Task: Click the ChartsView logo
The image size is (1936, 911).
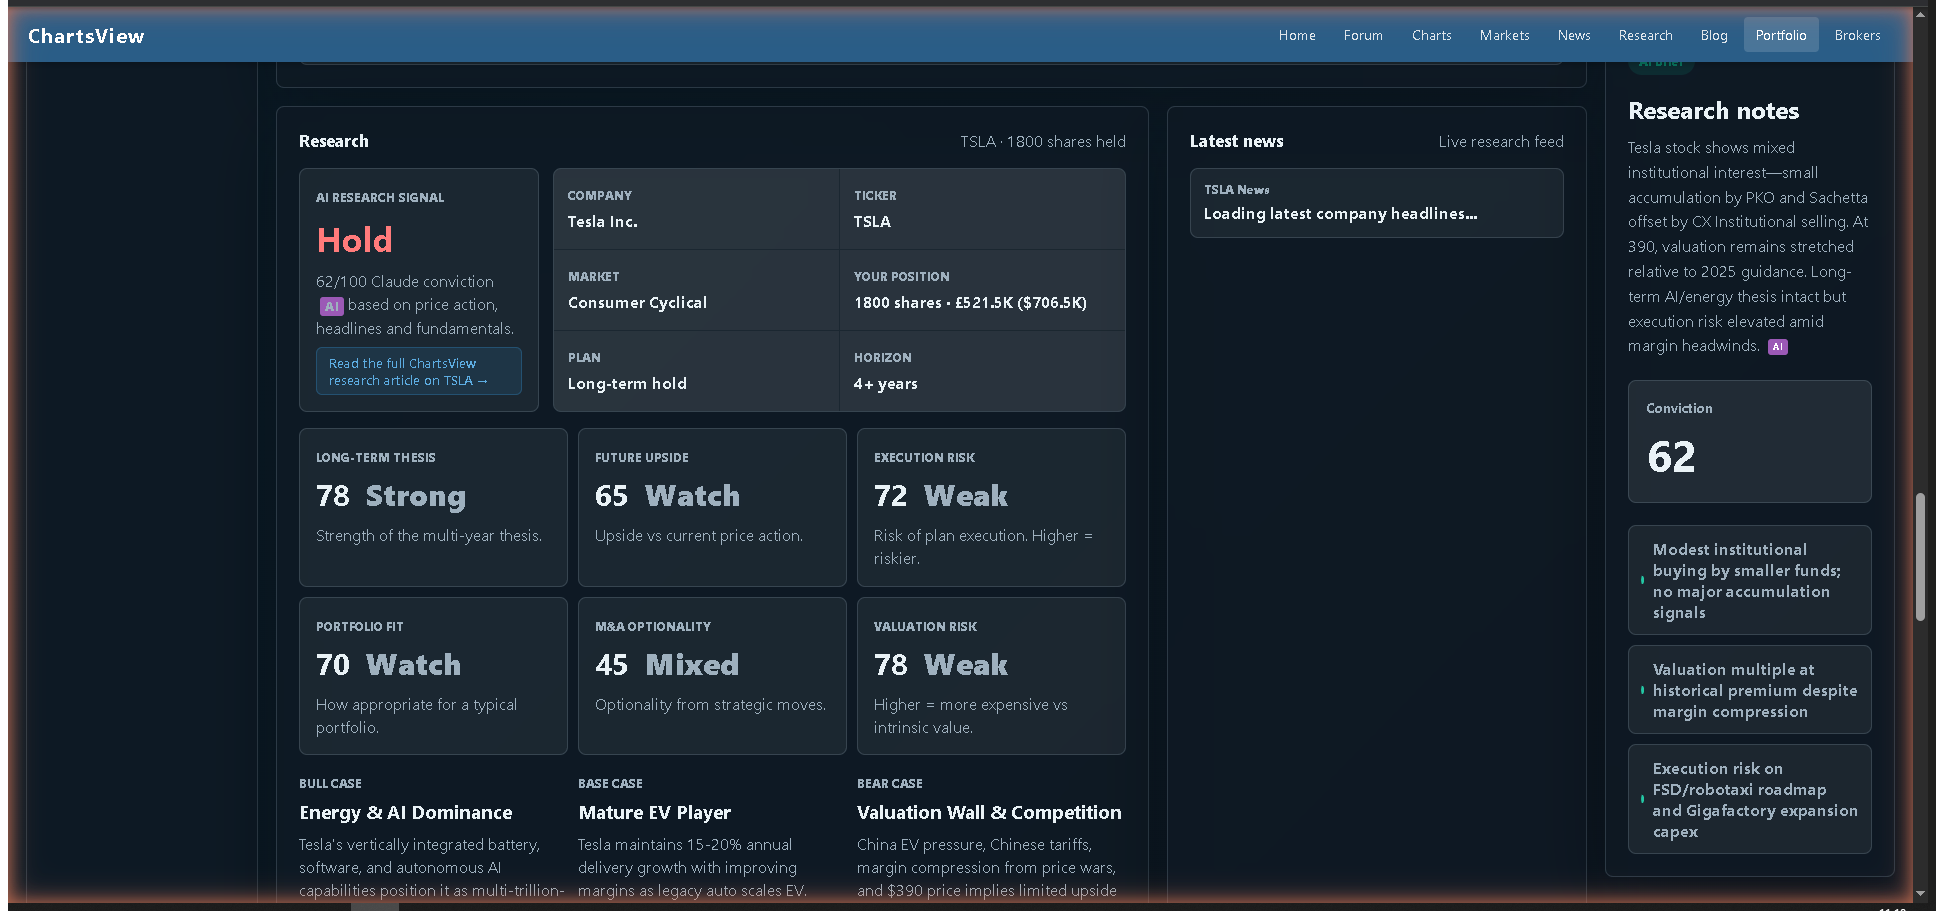Action: point(86,36)
